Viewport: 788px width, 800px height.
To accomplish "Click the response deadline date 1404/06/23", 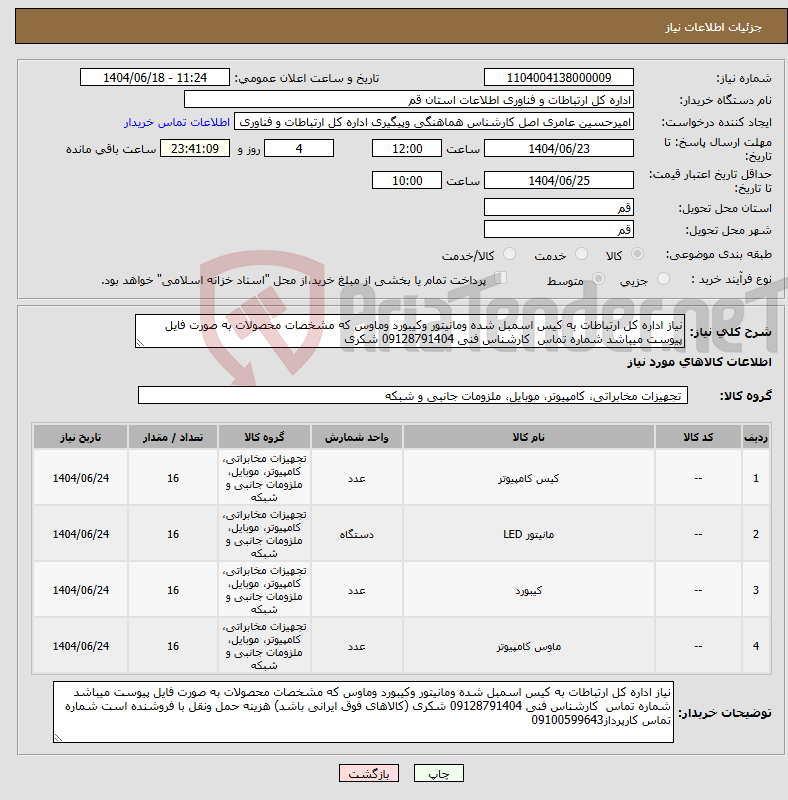I will coord(559,148).
